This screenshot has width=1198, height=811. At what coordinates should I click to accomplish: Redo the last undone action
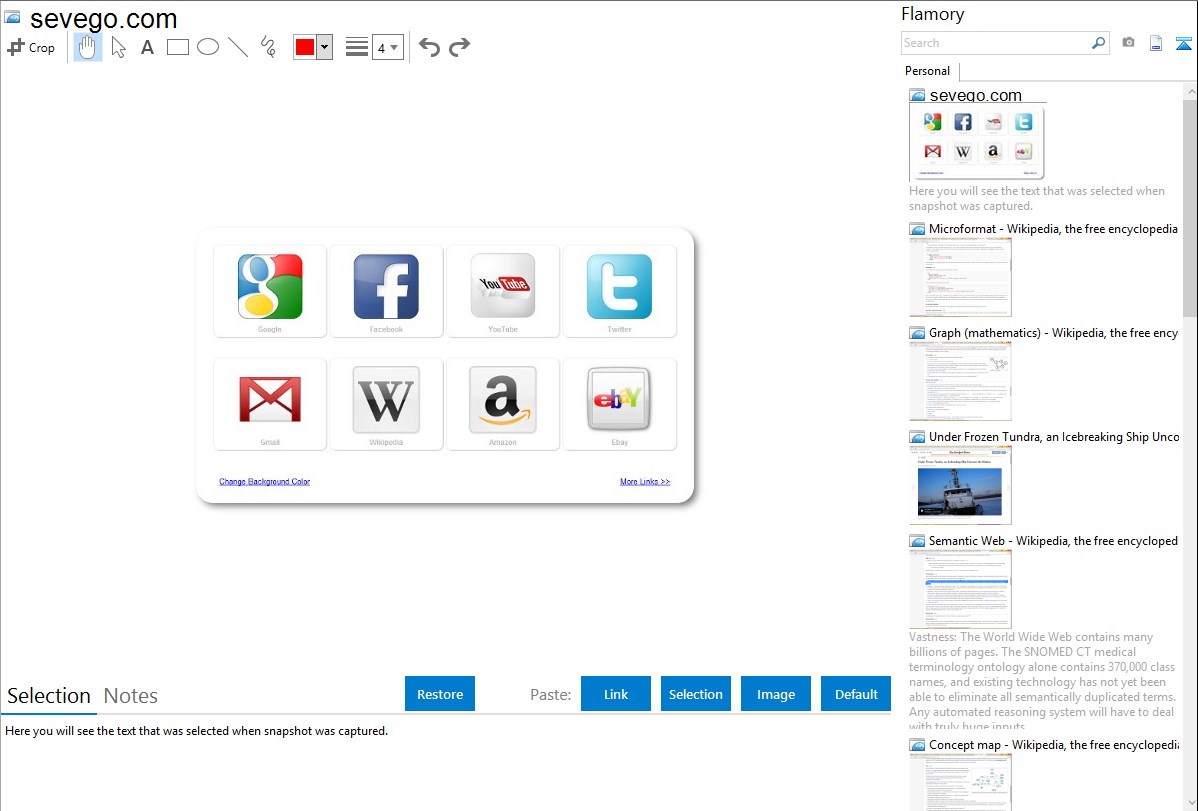tap(459, 47)
